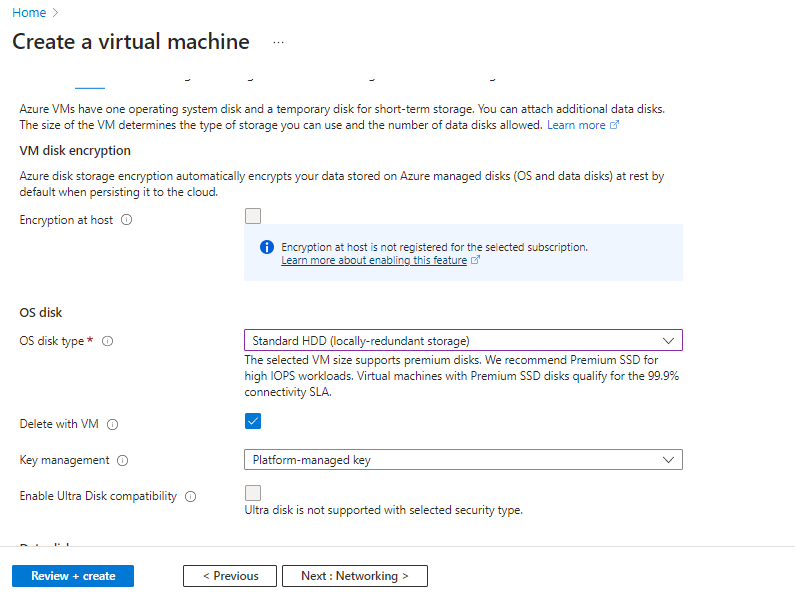Click the external link icon next to Learn more

(614, 125)
